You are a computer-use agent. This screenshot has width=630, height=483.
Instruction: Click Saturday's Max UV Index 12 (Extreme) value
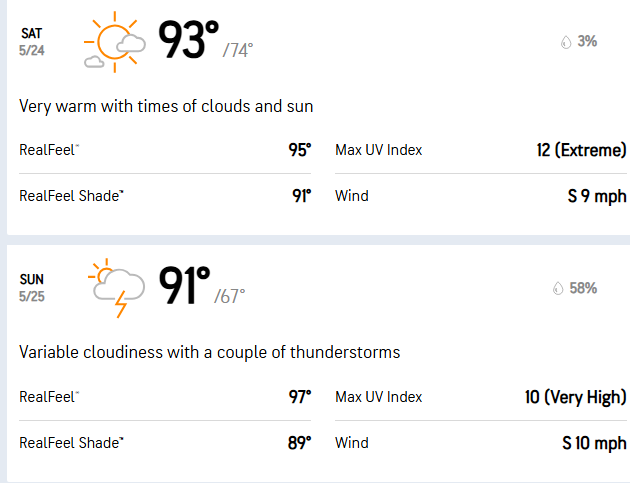click(x=581, y=150)
